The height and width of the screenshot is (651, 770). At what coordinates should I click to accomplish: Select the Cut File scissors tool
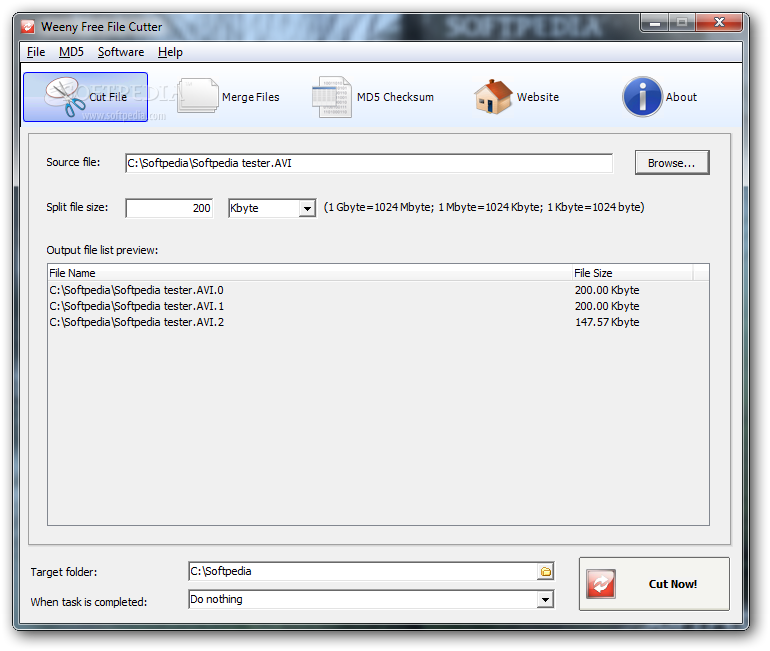click(85, 97)
